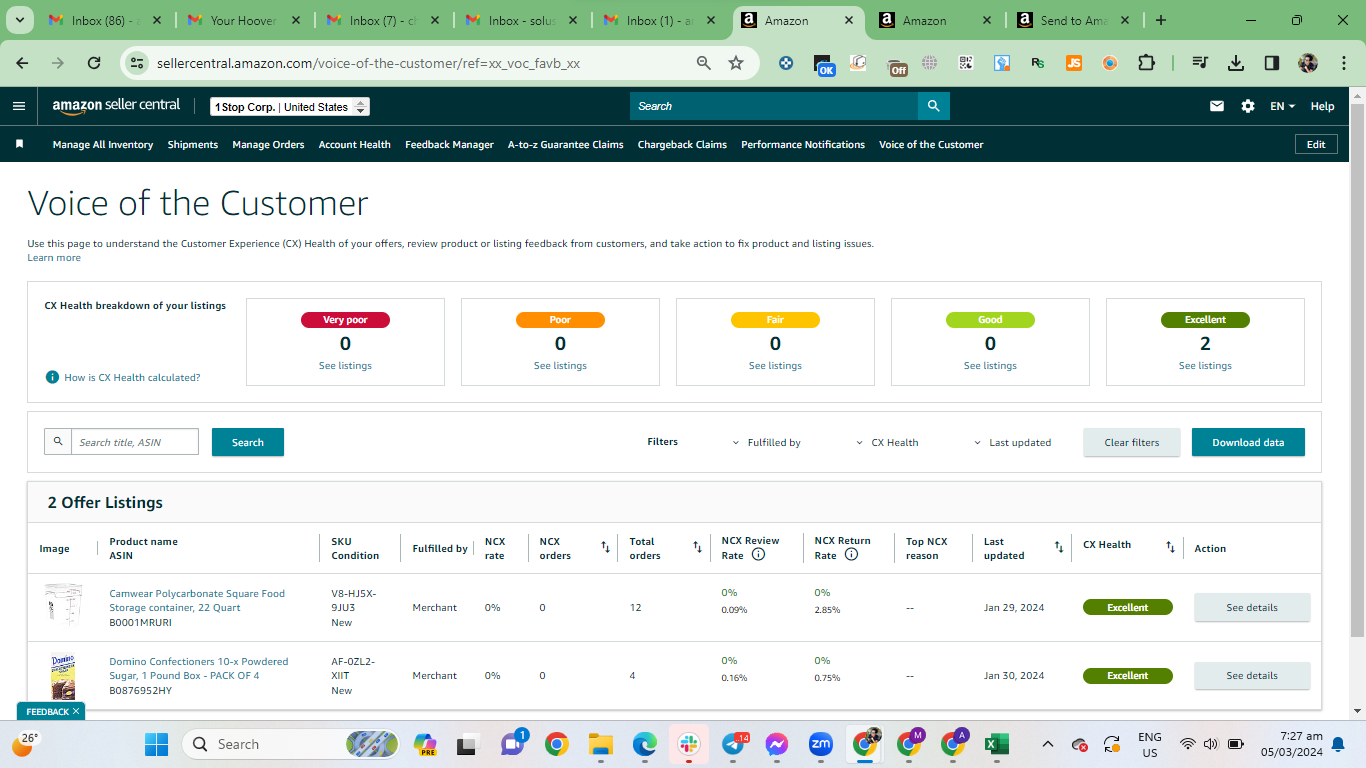Screen dimensions: 1366x768
Task: Click the top Seller Central search box
Action: click(x=774, y=106)
